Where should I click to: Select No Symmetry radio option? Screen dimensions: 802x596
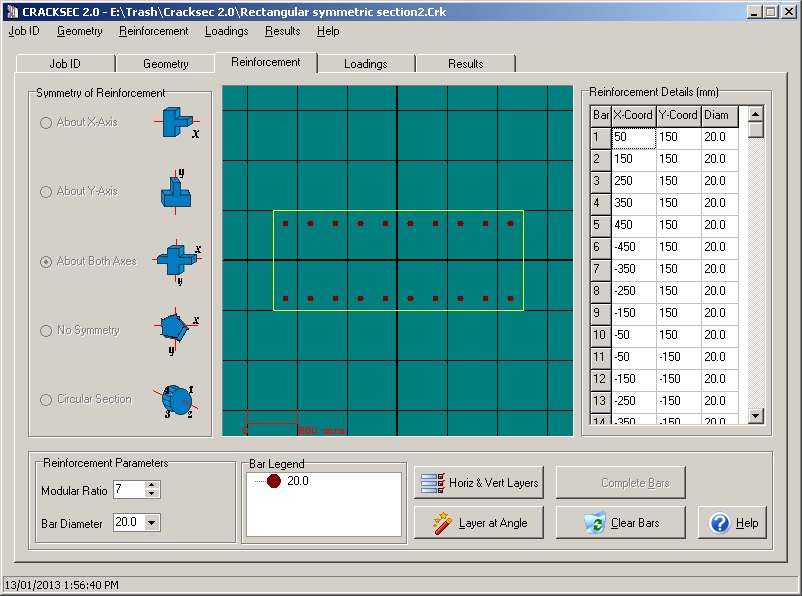pyautogui.click(x=46, y=331)
